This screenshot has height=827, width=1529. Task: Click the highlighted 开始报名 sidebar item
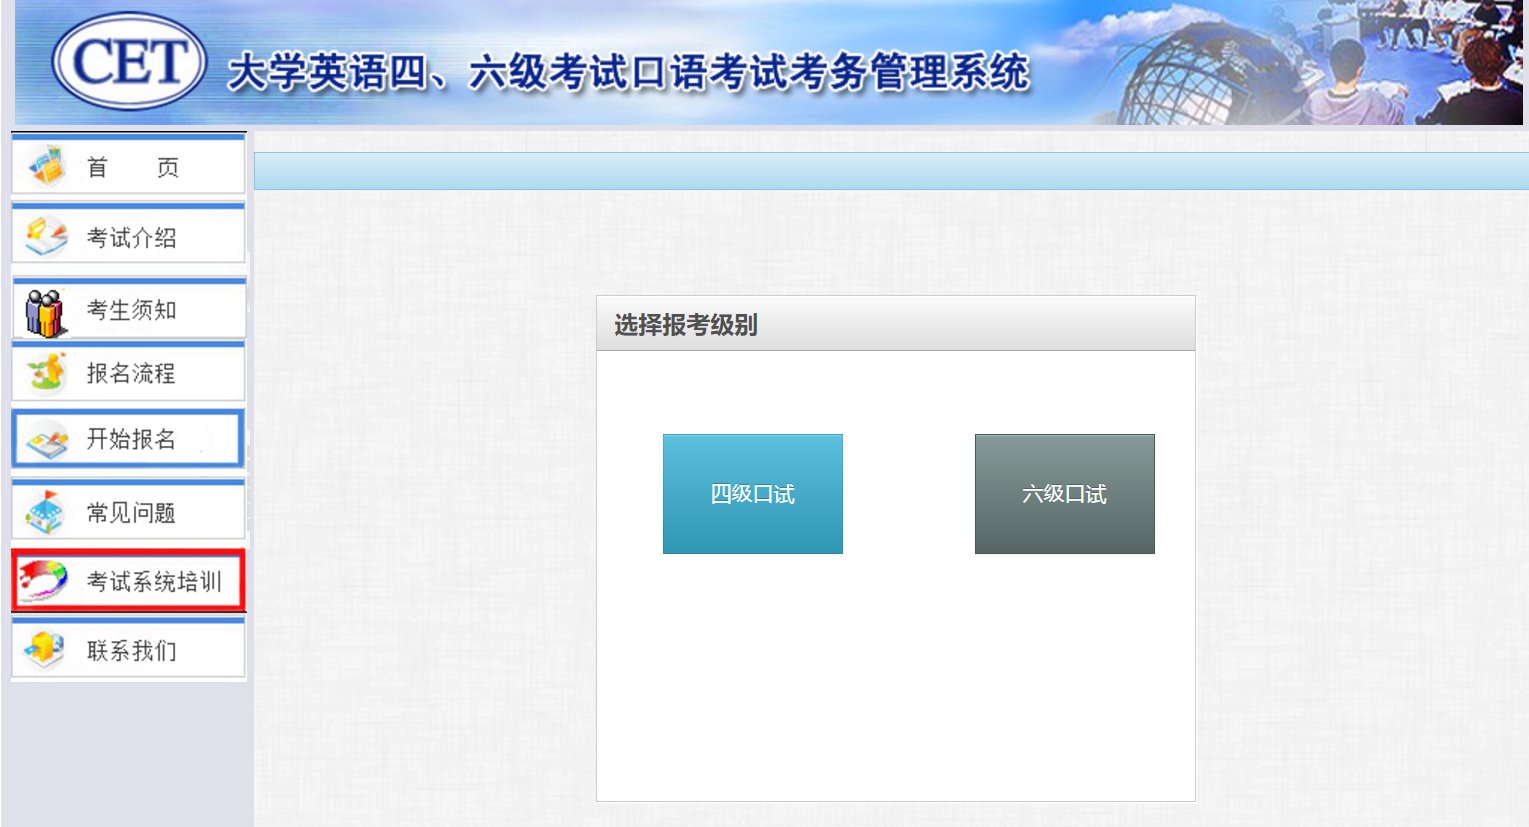(130, 438)
